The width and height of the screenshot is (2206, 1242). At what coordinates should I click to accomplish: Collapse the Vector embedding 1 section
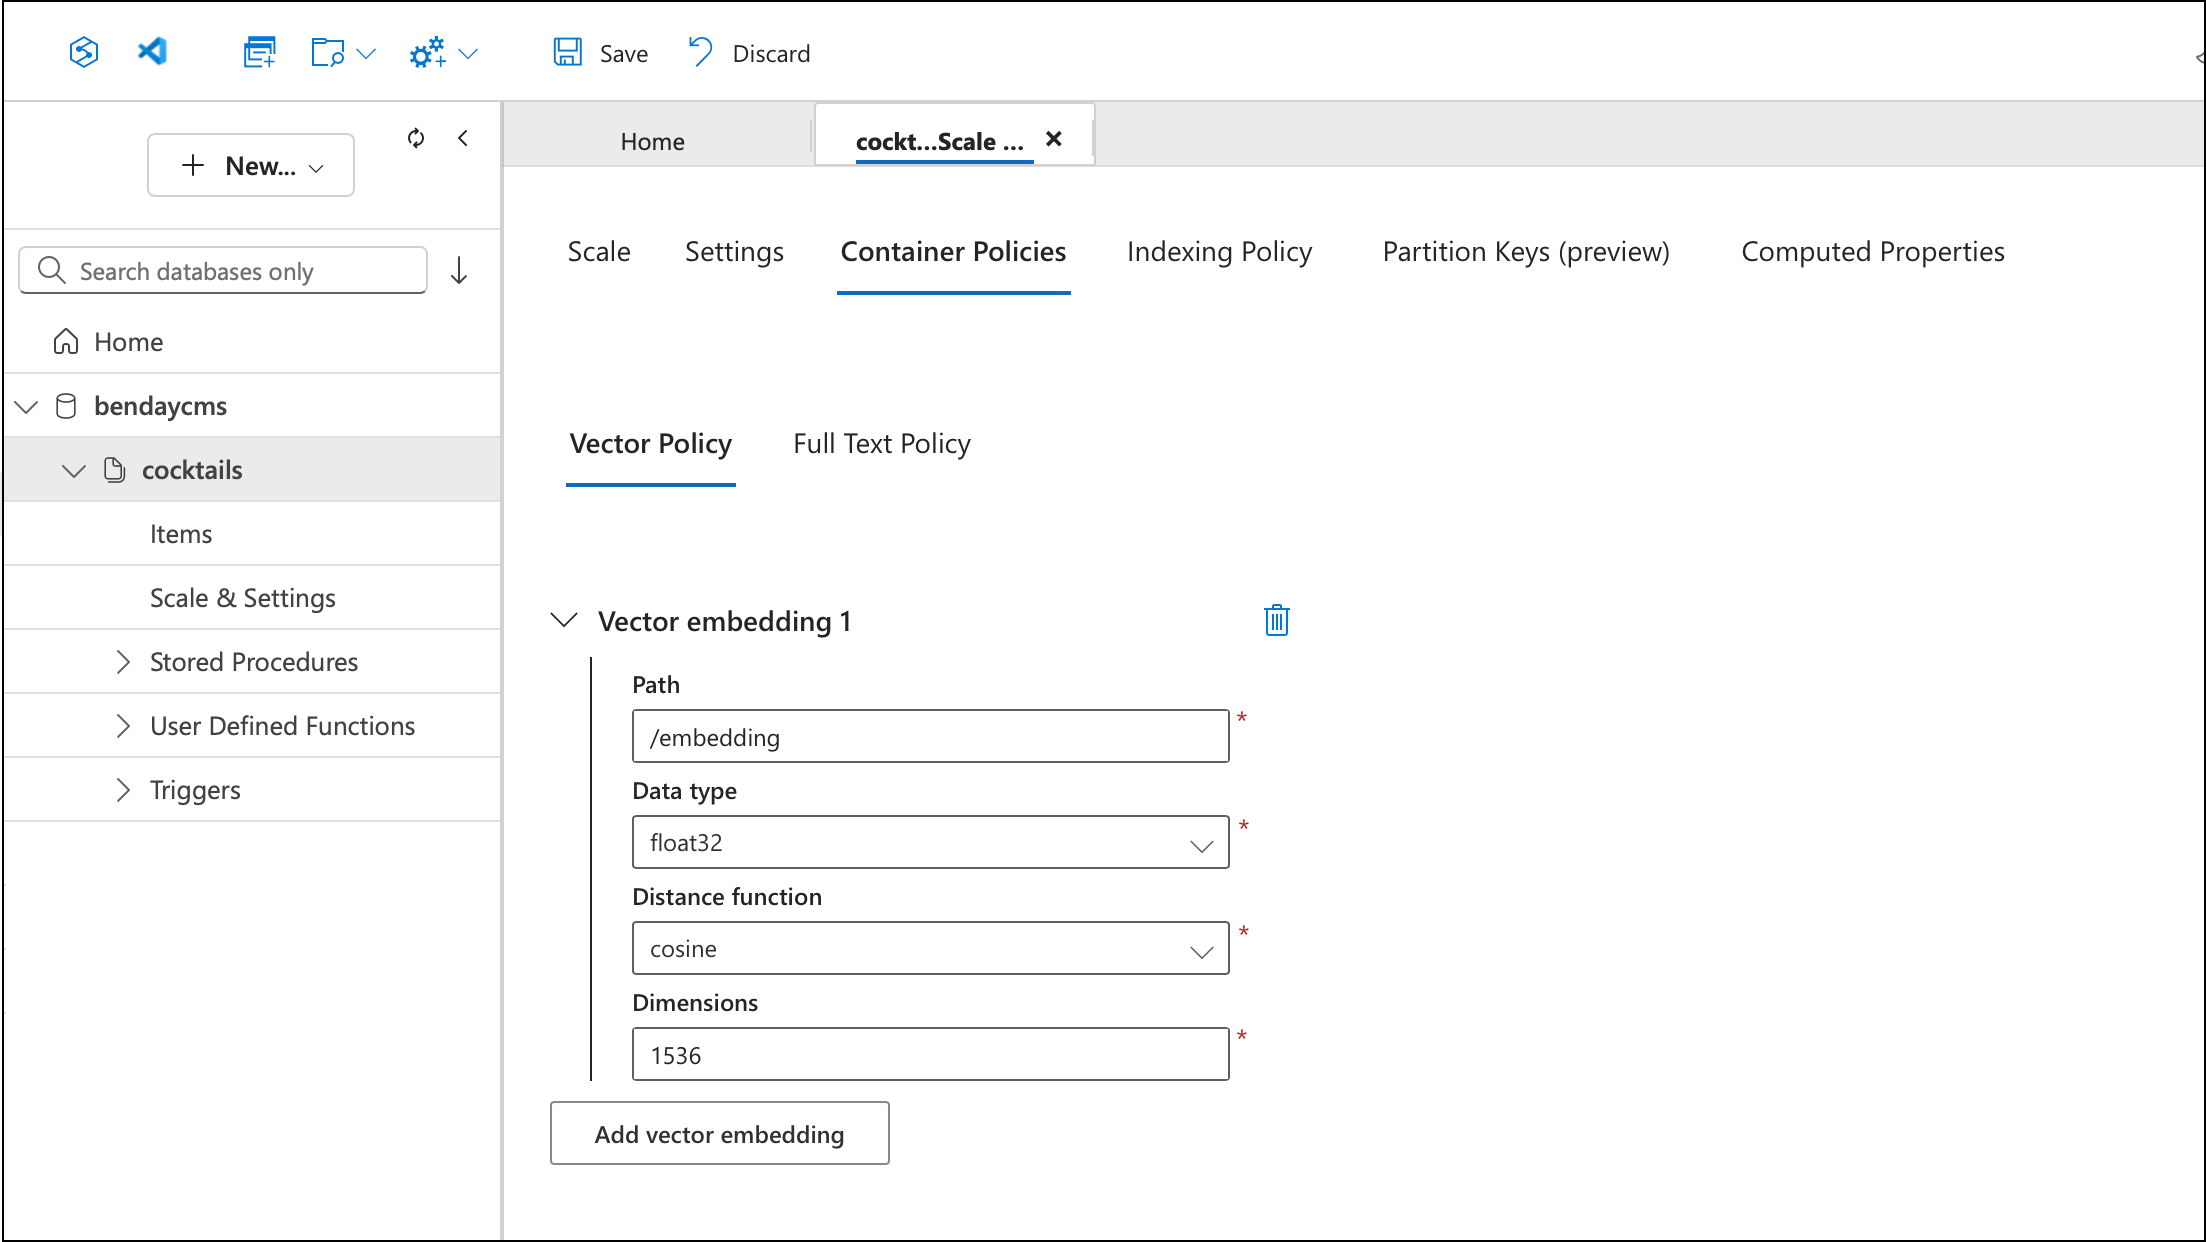point(564,620)
